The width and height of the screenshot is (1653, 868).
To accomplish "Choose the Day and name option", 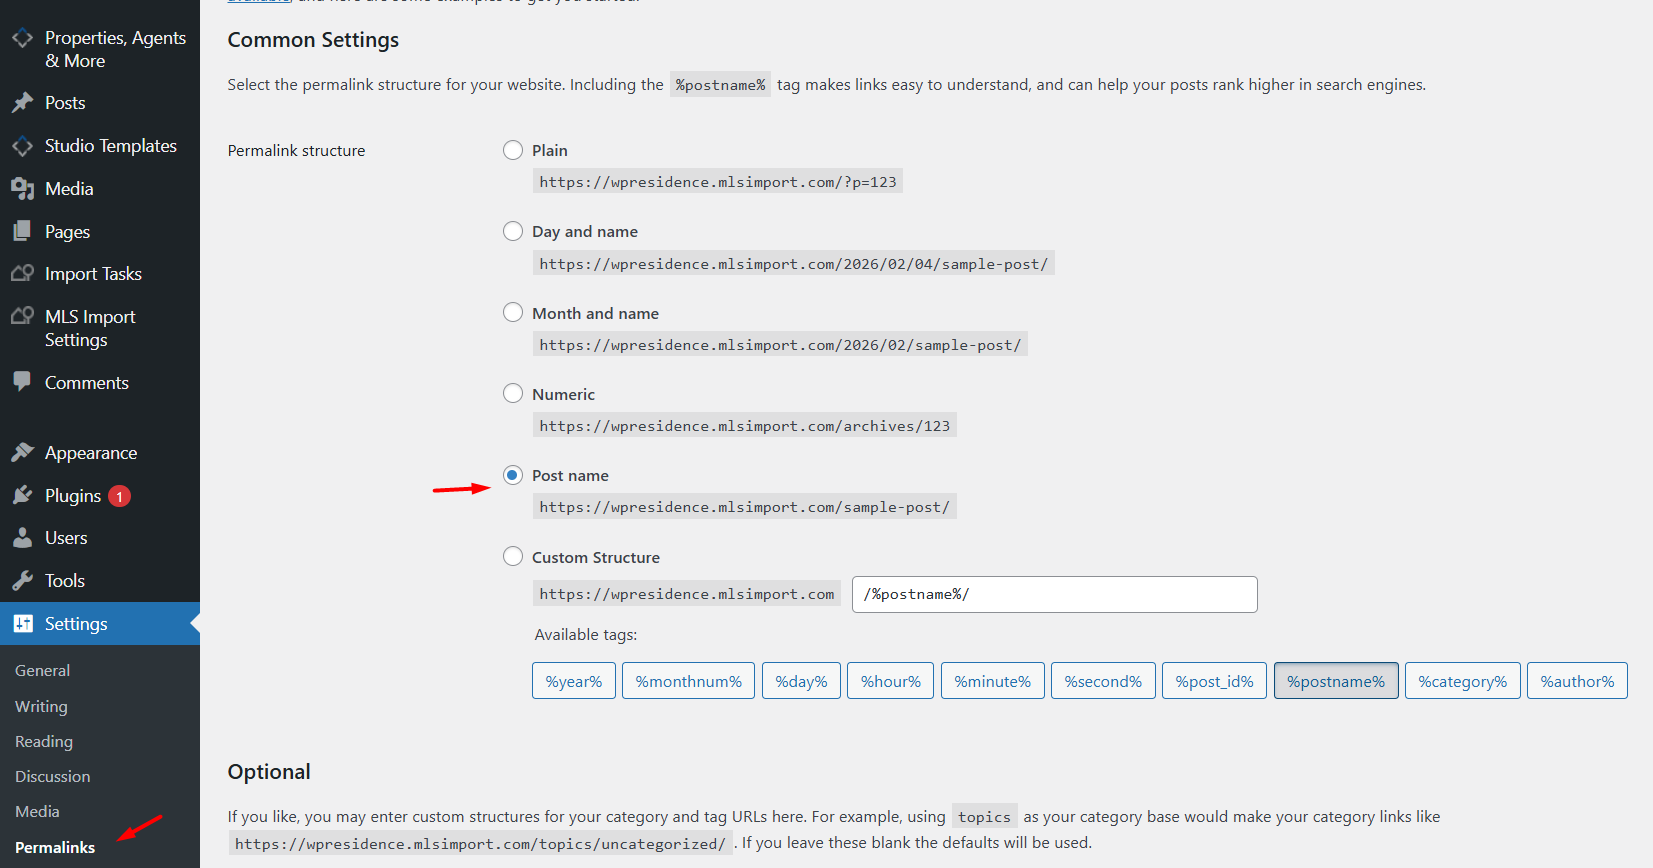I will [513, 231].
